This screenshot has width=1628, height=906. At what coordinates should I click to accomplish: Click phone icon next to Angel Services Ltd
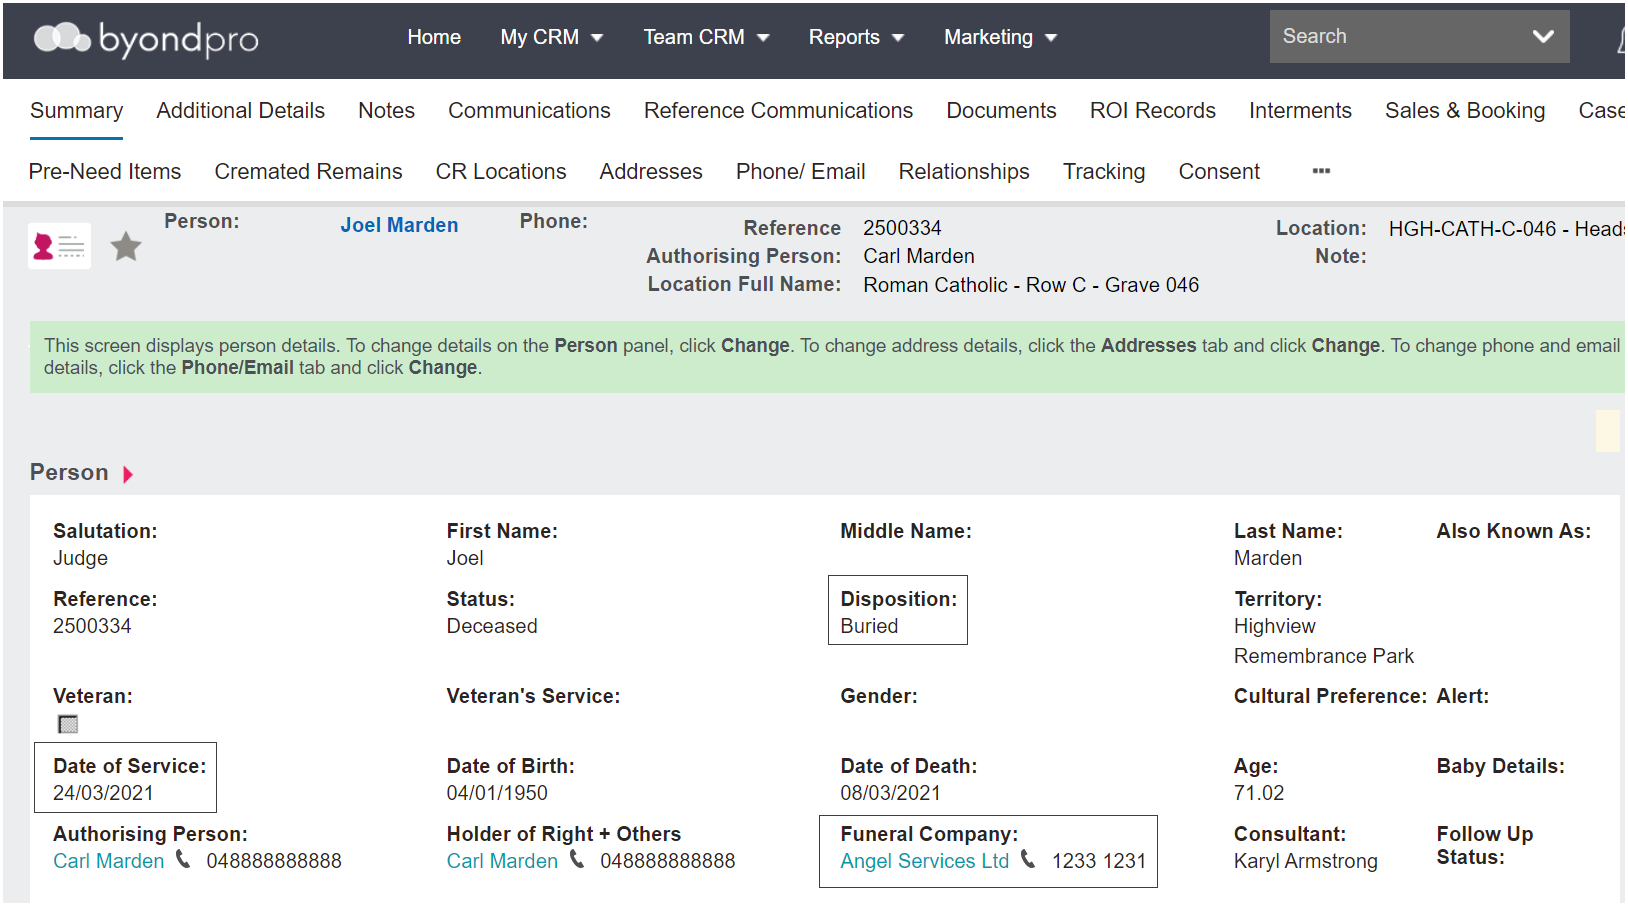1028,859
